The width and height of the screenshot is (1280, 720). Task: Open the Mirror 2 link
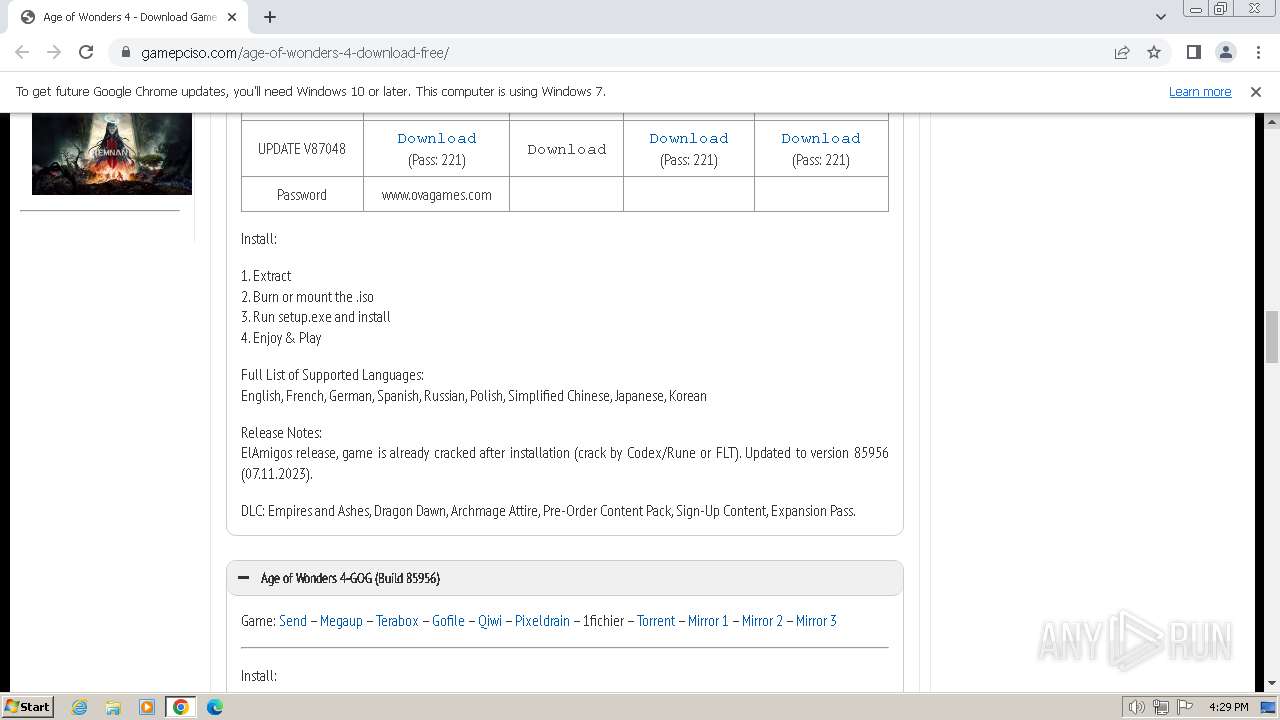click(762, 621)
